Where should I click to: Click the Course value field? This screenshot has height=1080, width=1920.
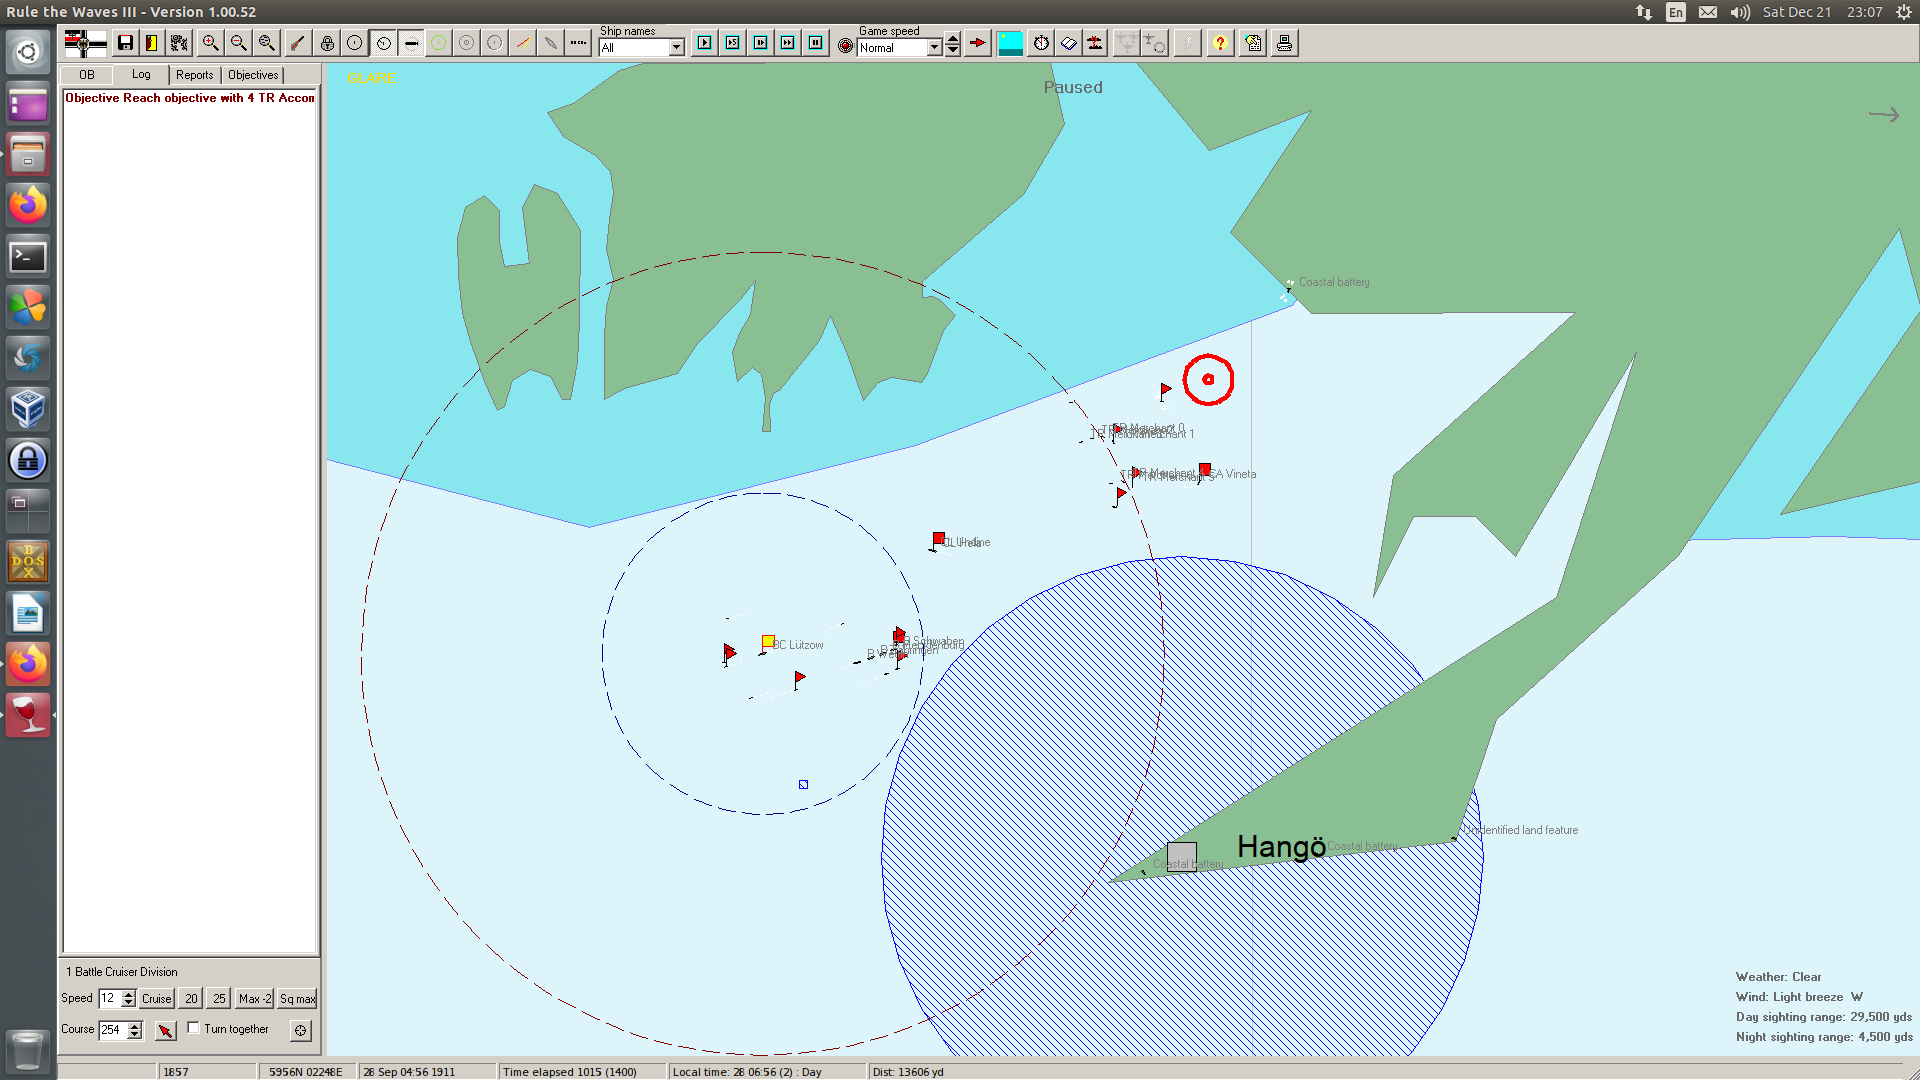tap(113, 1030)
